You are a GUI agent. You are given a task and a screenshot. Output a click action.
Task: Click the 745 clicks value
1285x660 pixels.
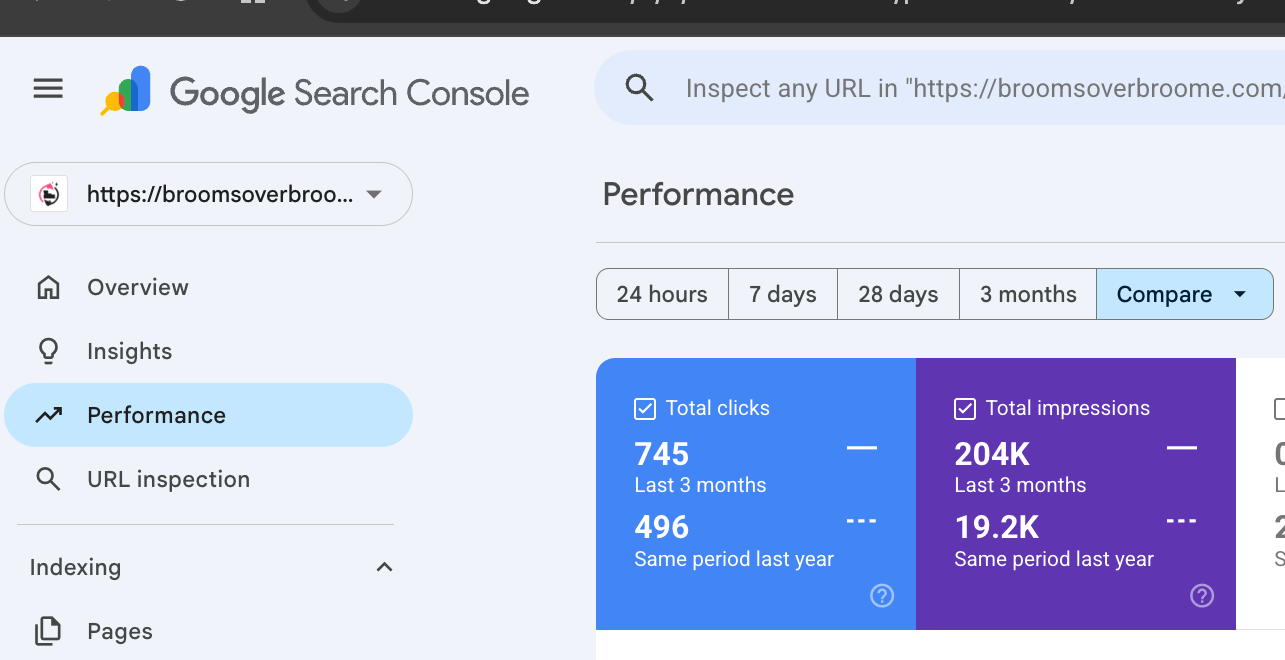point(662,454)
